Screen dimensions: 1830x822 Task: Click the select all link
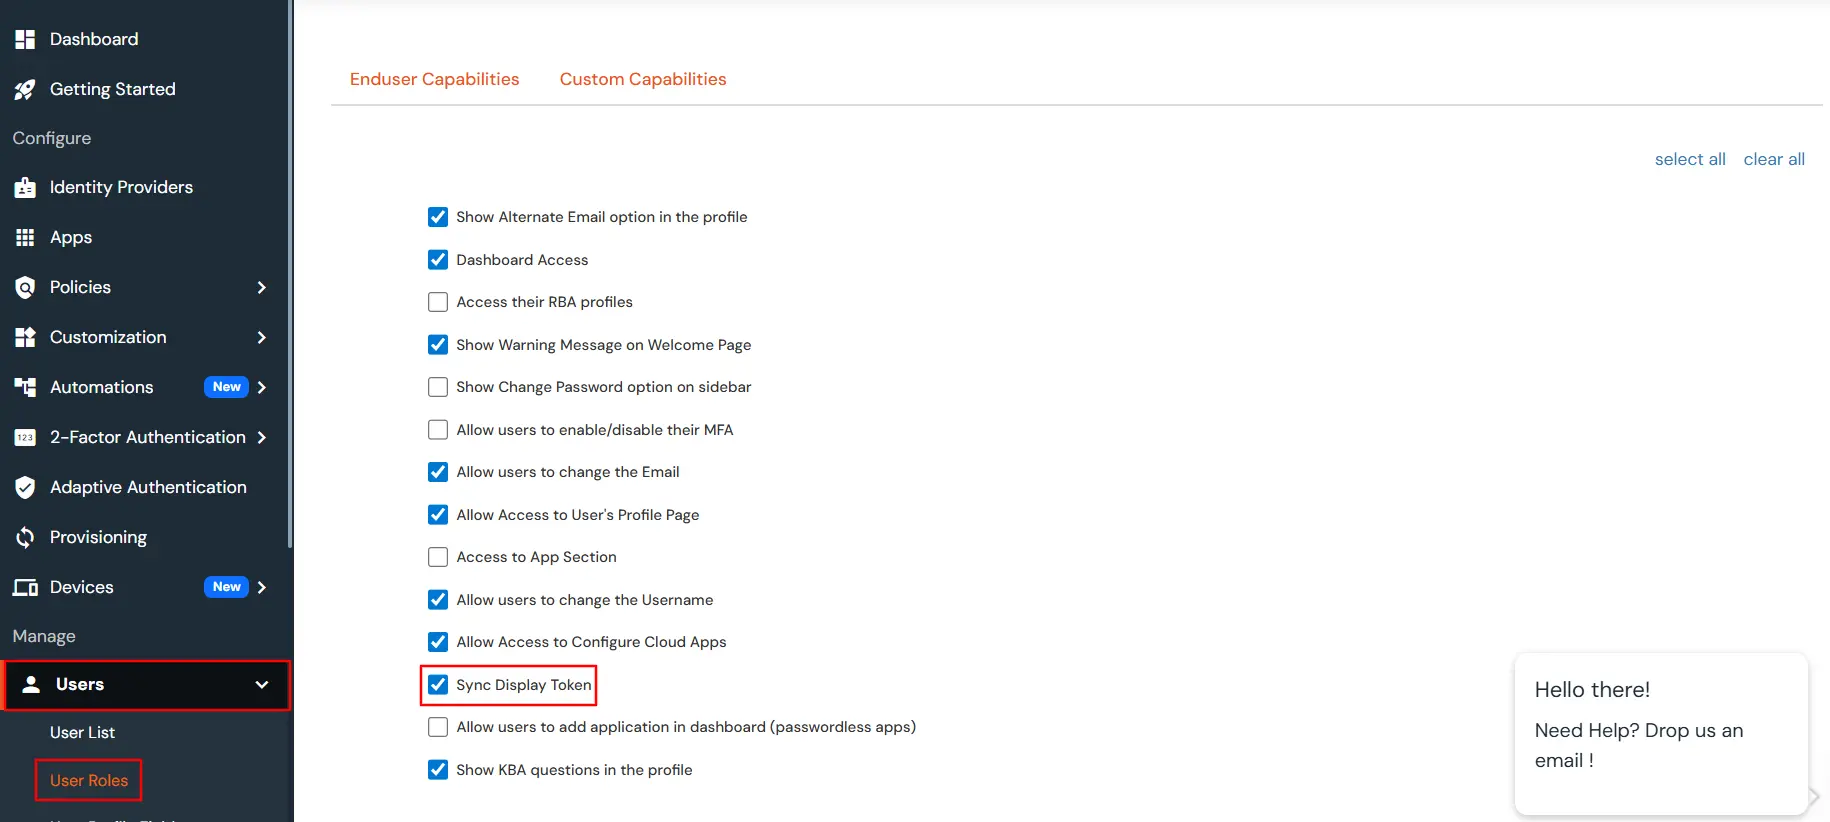tap(1690, 159)
